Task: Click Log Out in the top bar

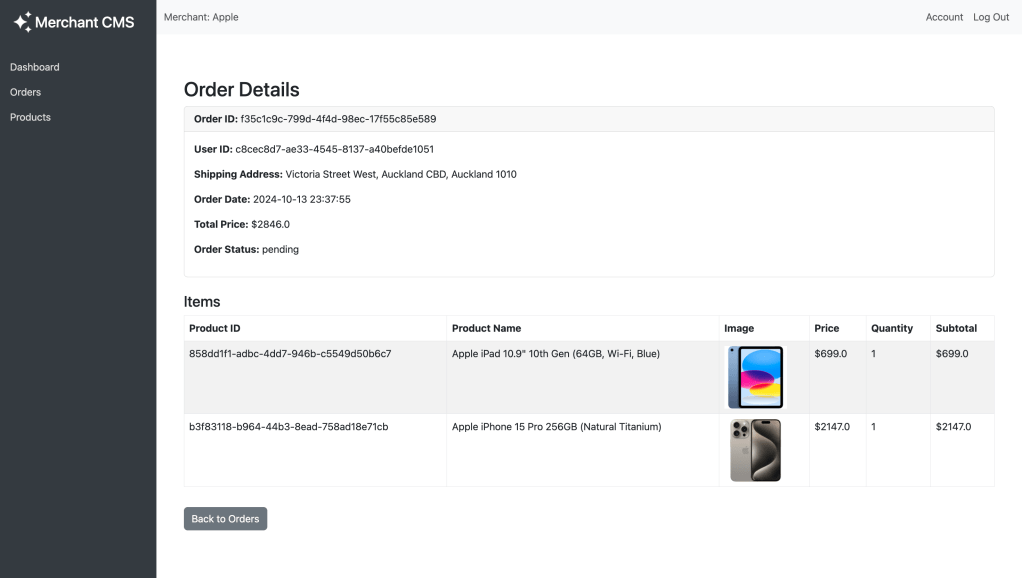Action: 991,17
